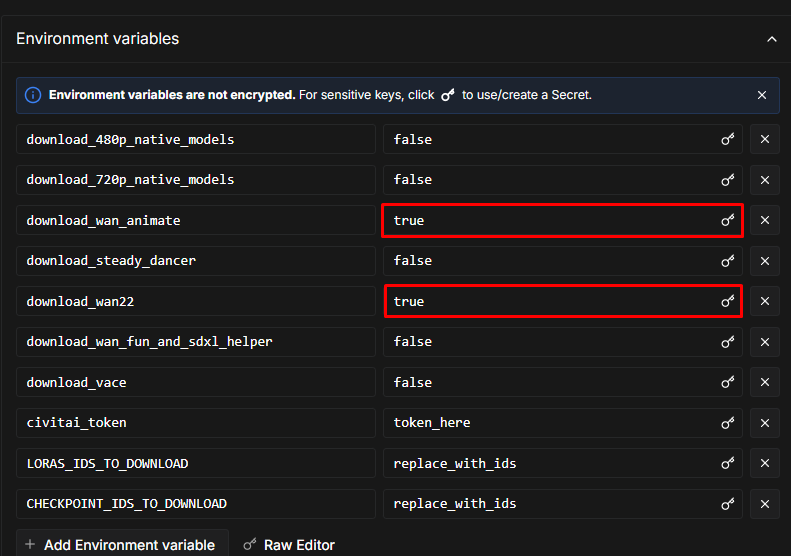Remove the download_720p_native_models variable
This screenshot has height=556, width=791.
tap(765, 180)
